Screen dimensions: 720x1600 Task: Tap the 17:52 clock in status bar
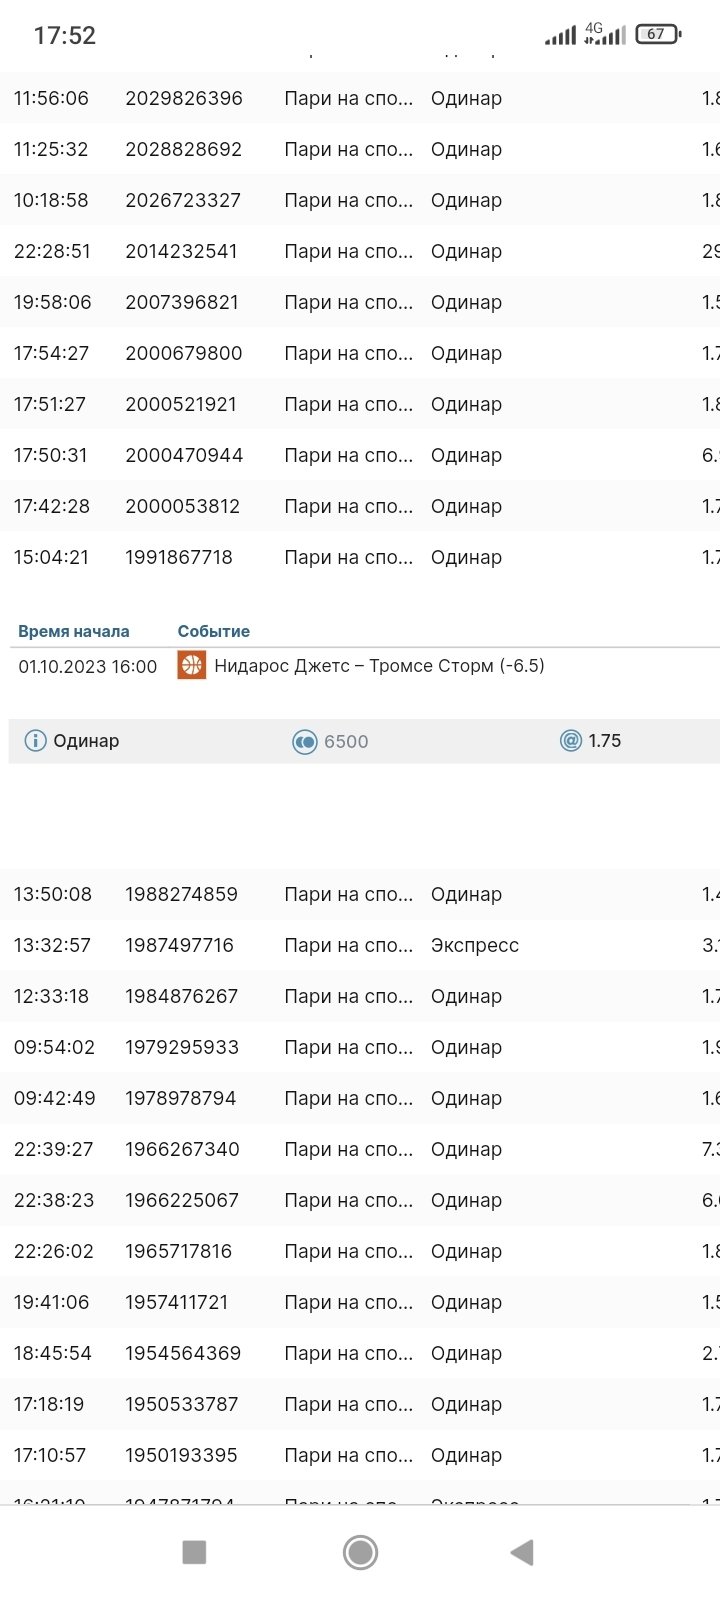click(65, 35)
